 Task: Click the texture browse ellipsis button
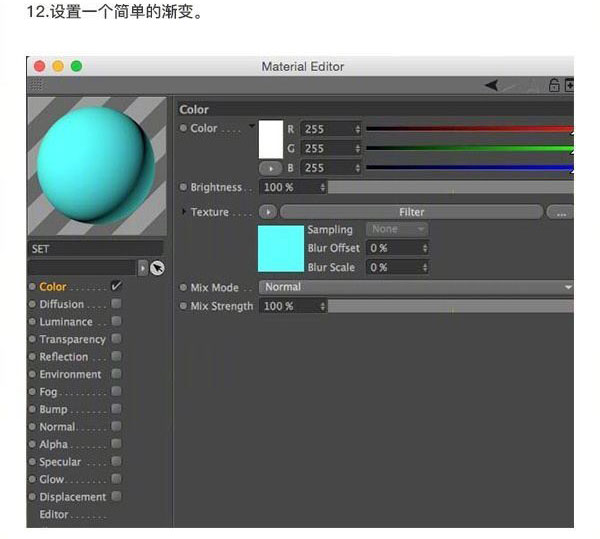(x=561, y=212)
